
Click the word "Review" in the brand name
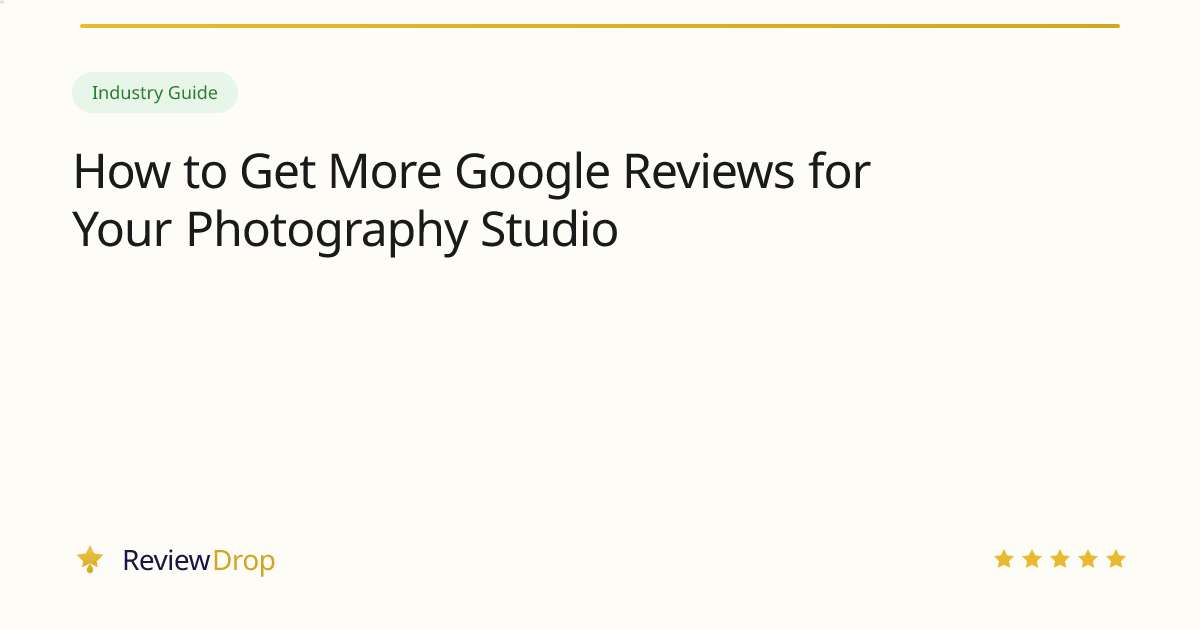(x=166, y=561)
